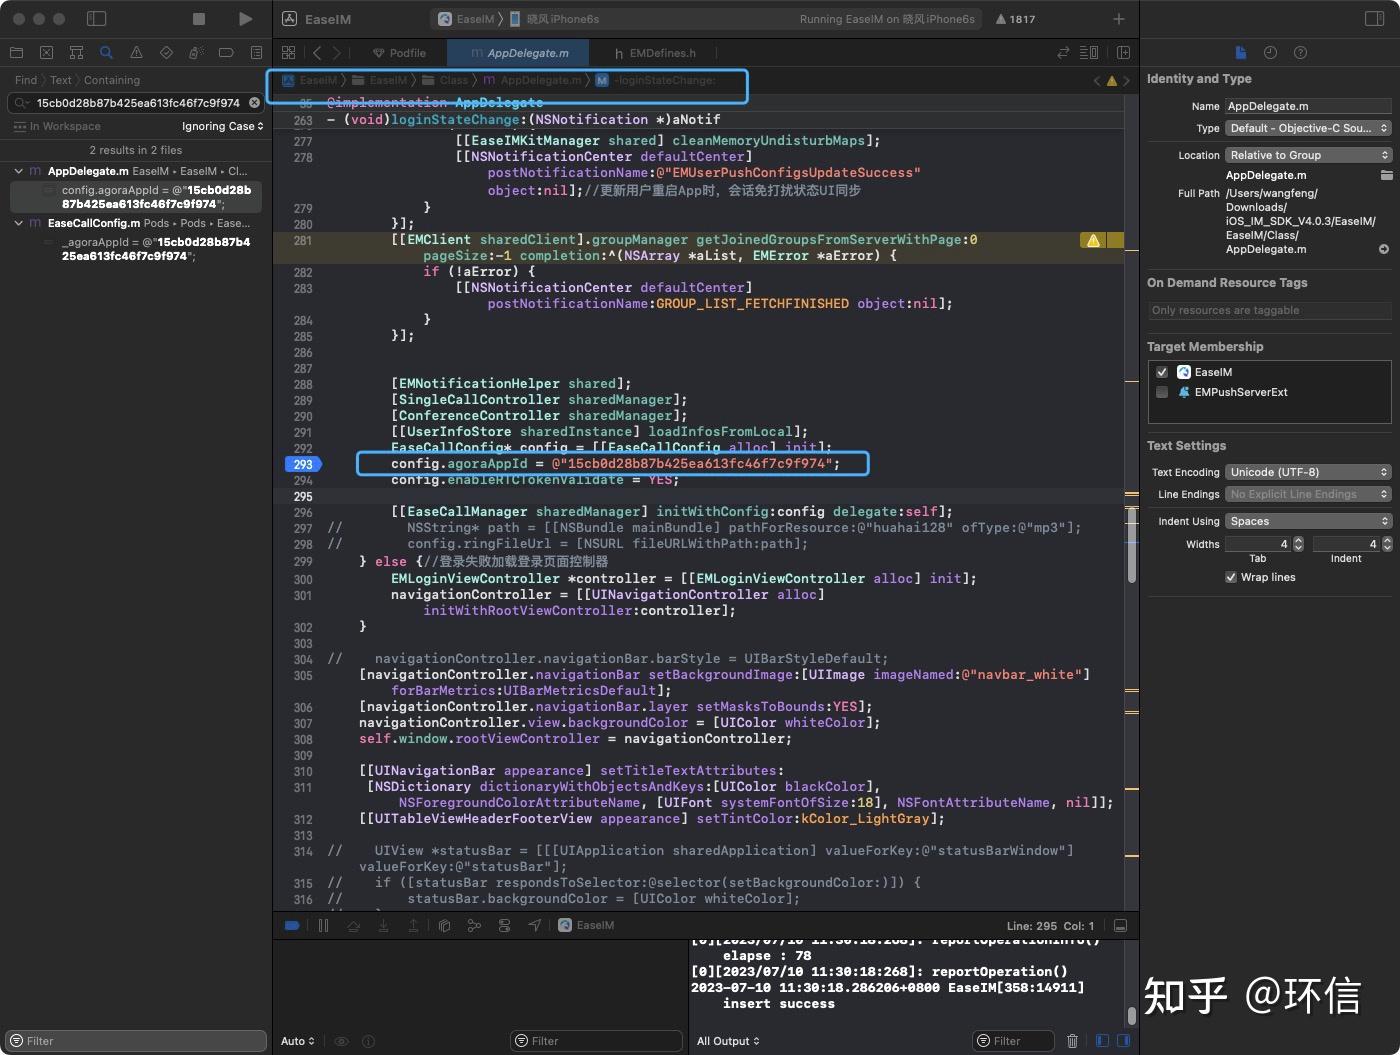Add a new editor pane on right

[x=1123, y=53]
